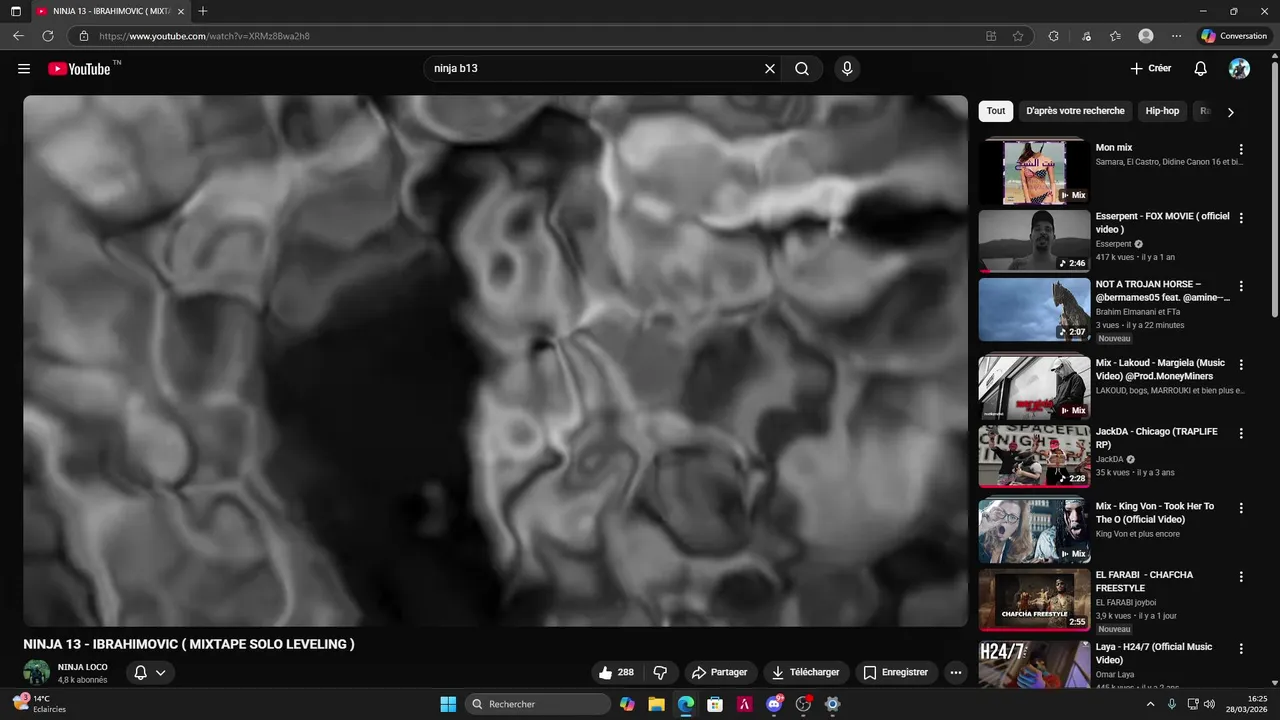Screen dimensions: 1280x720
Task: Click the Créer button
Action: pos(1151,69)
